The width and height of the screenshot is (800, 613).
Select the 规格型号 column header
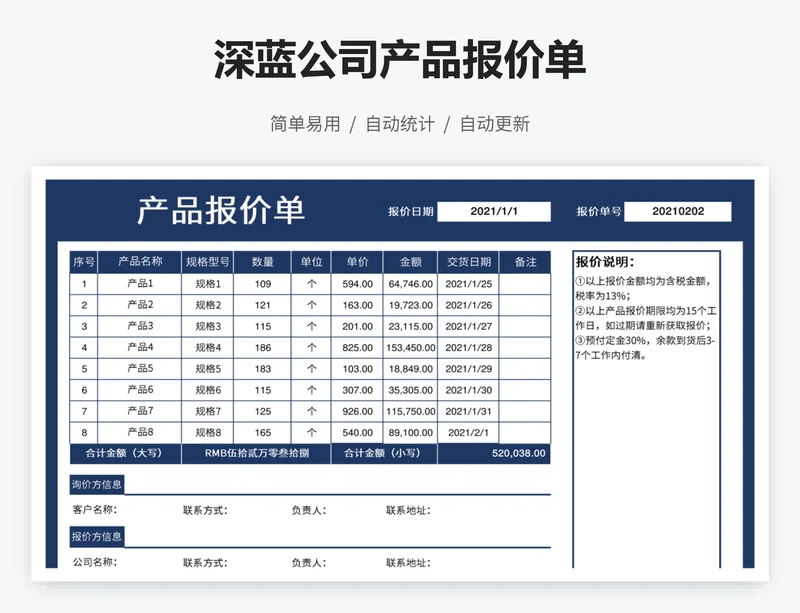coord(207,262)
